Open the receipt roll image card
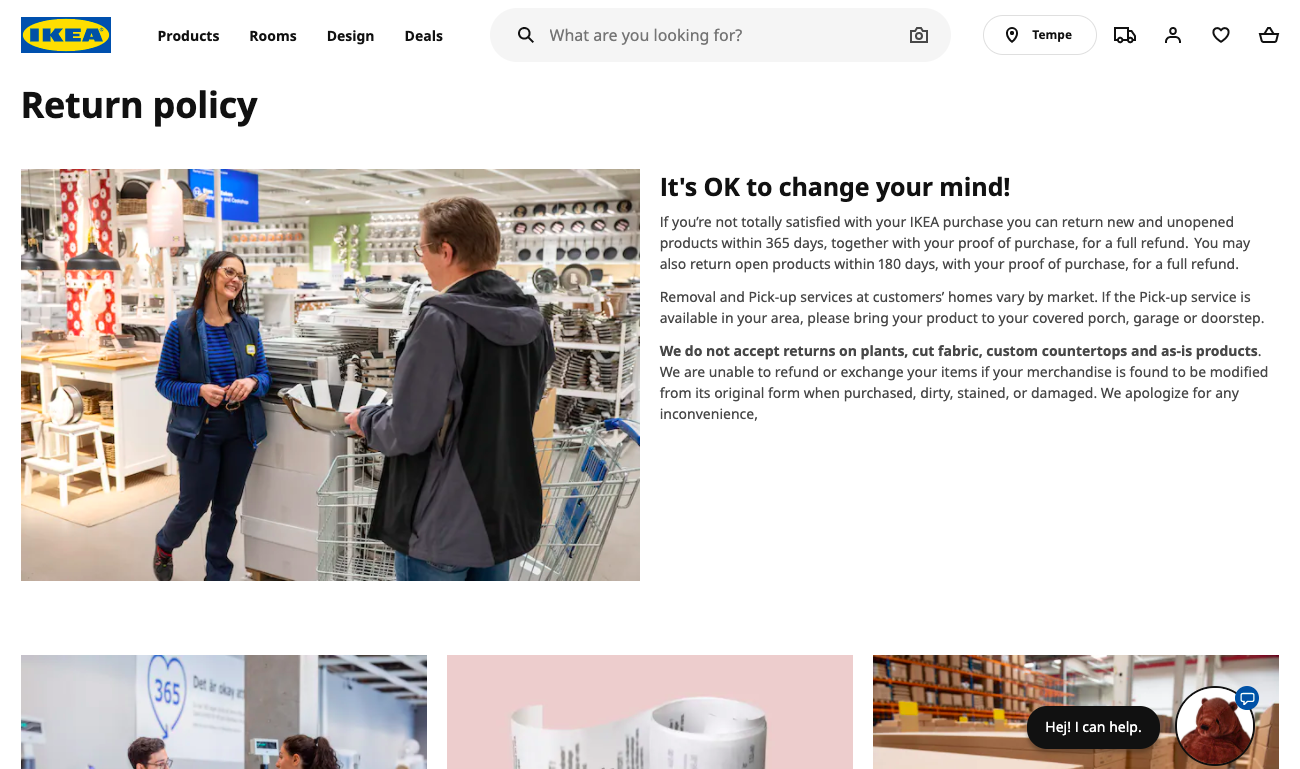 tap(650, 712)
